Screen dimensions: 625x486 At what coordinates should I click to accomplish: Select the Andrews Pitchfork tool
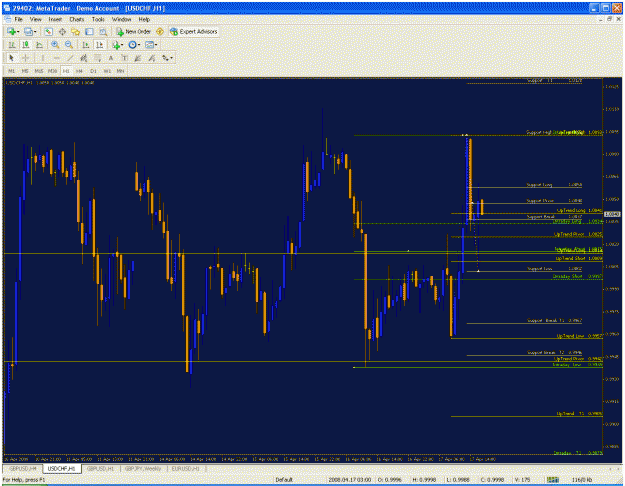(151, 58)
